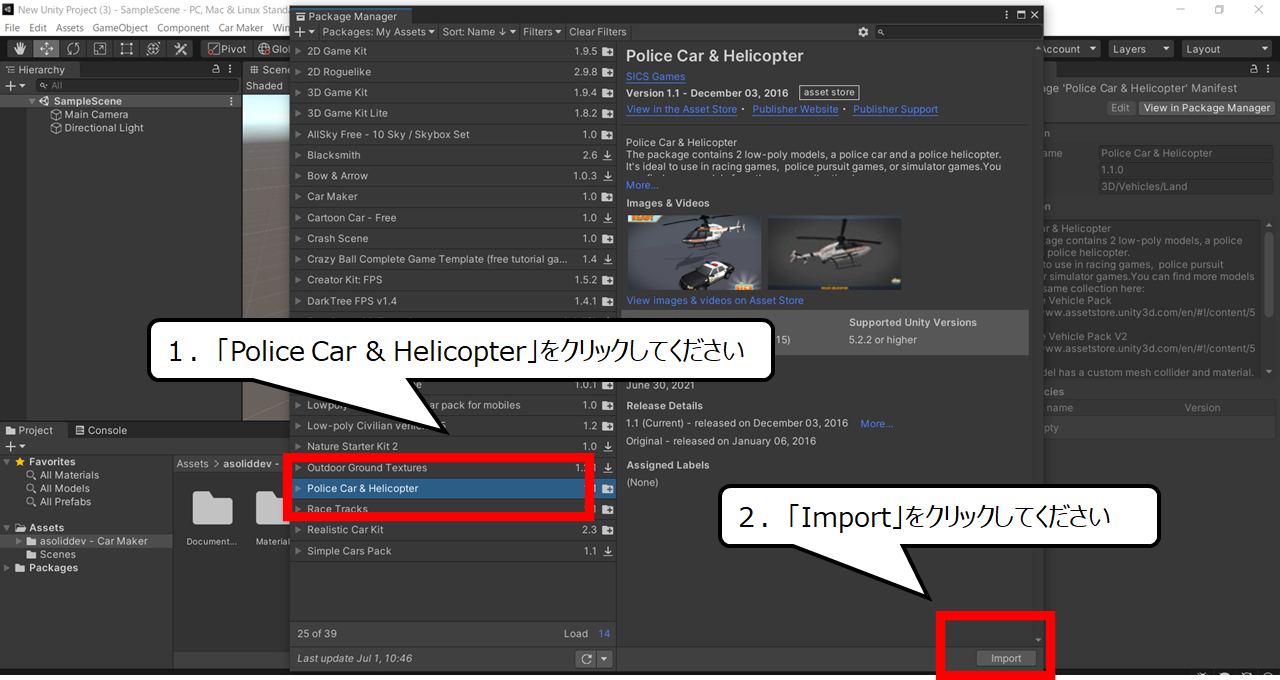Click the import icon for Car Maker
This screenshot has height=680, width=1280.
point(607,197)
